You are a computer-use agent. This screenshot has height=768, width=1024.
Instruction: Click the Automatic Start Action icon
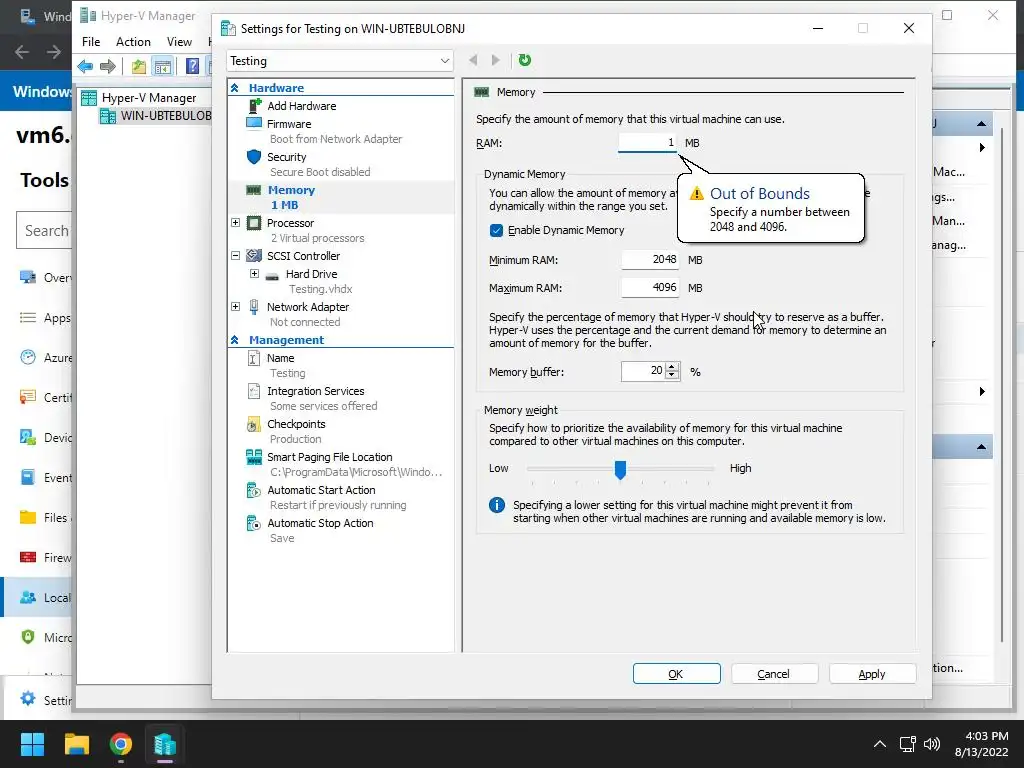(254, 490)
